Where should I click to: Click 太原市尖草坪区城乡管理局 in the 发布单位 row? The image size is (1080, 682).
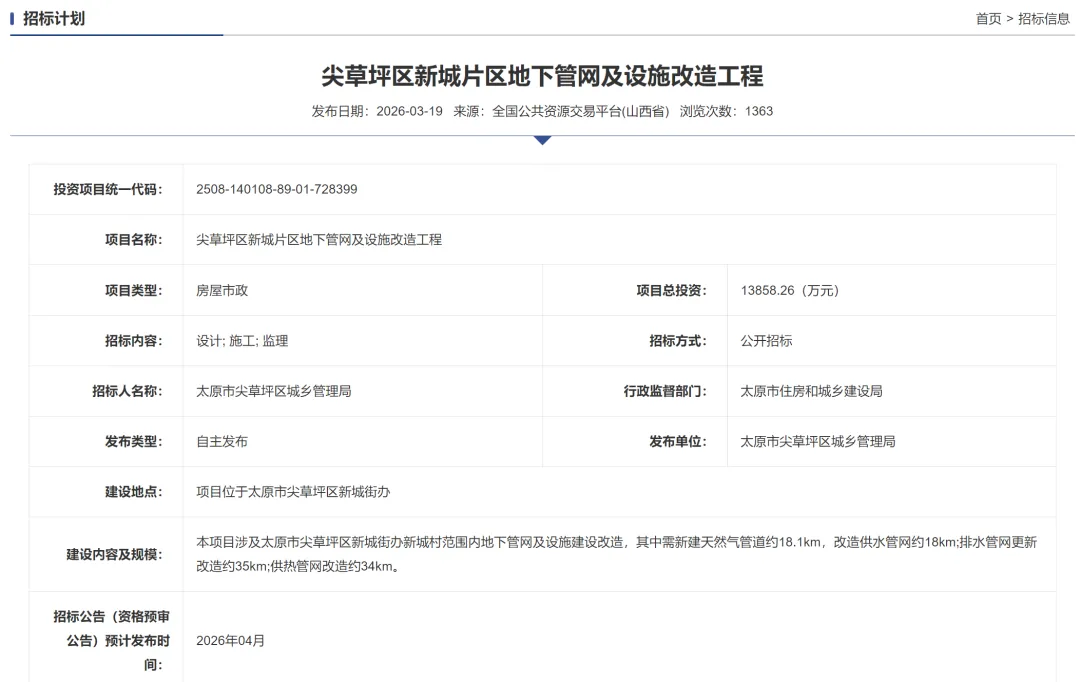click(818, 442)
